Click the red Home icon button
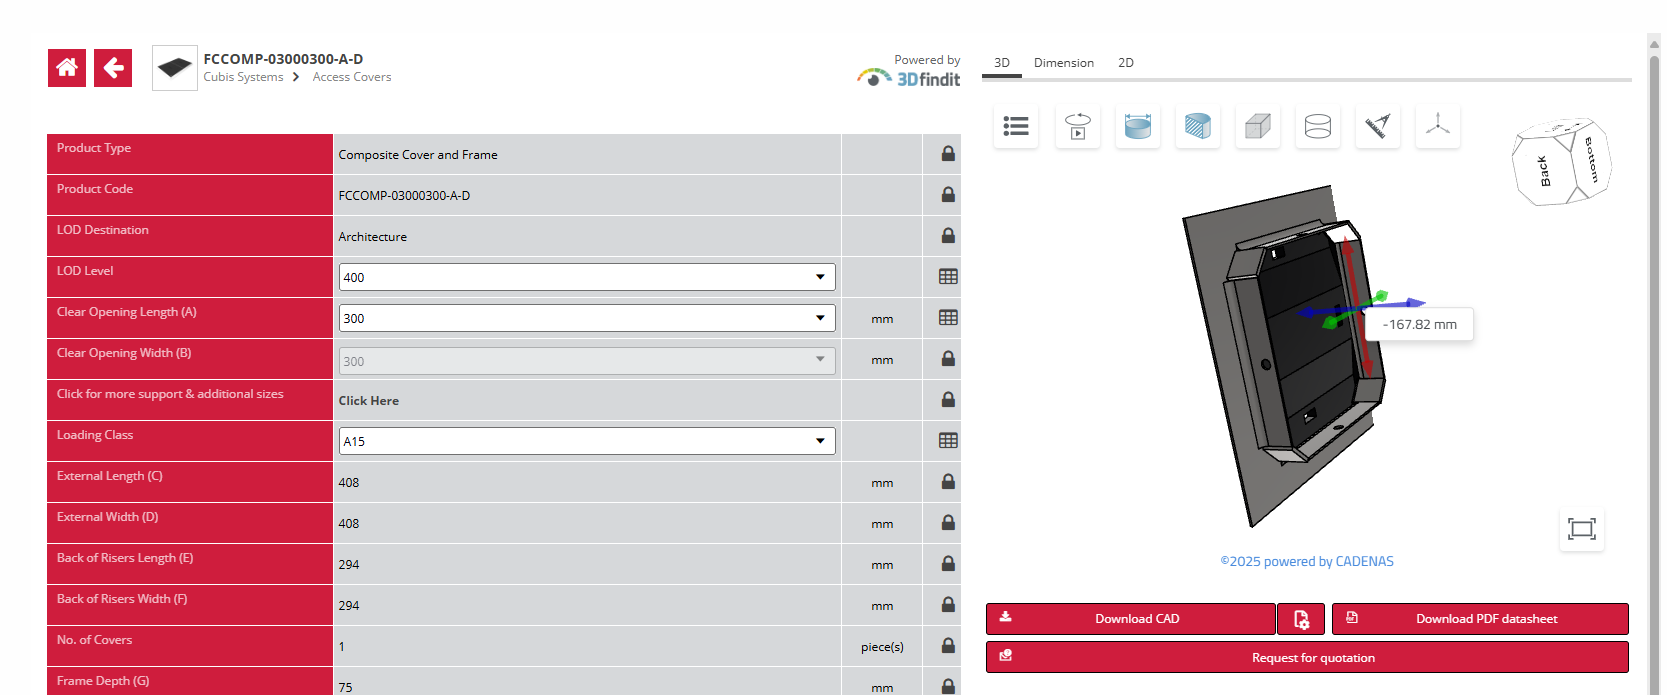Viewport: 1667px width, 695px height. coord(67,68)
